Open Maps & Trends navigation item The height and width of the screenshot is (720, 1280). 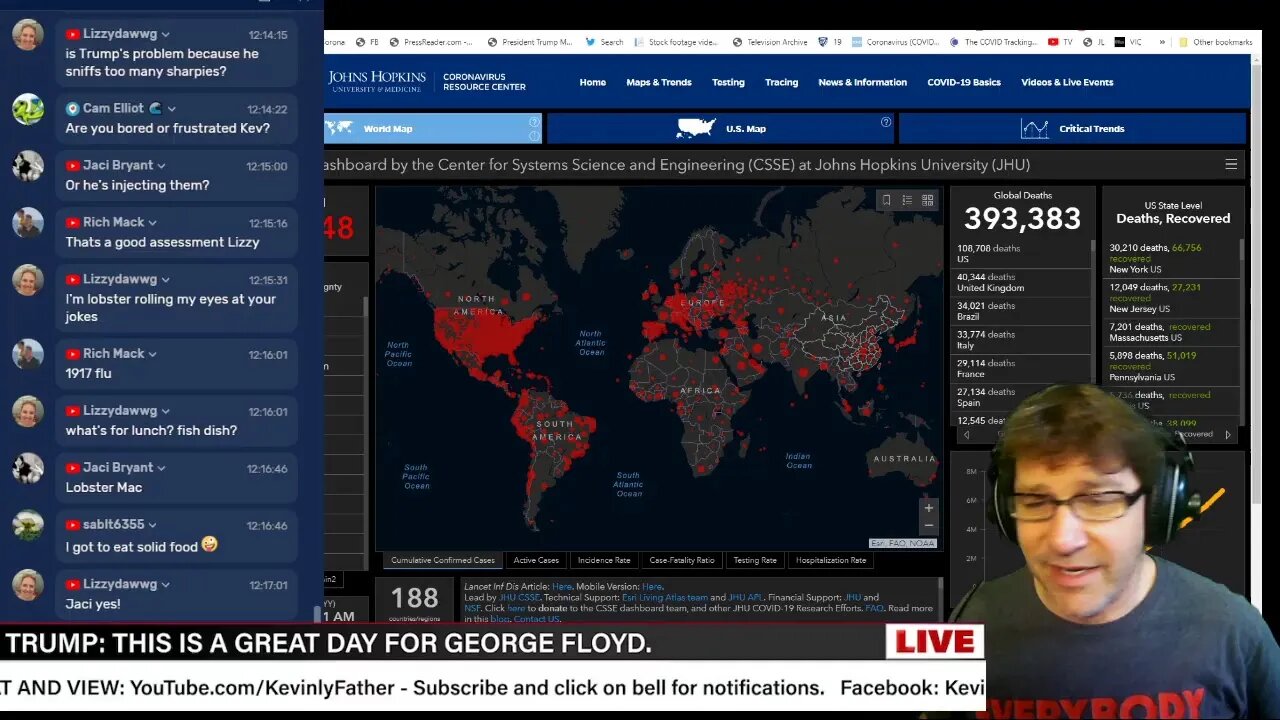(x=658, y=82)
